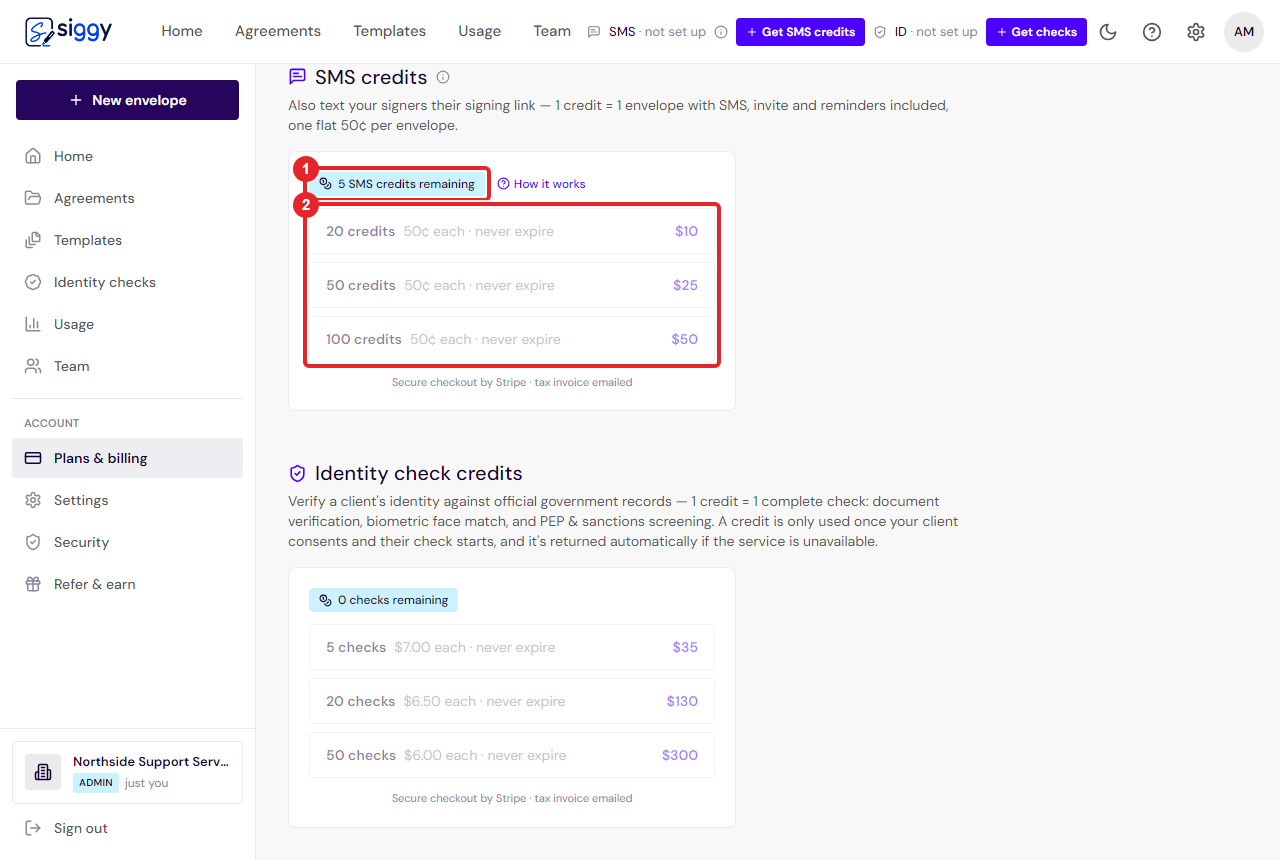Select the 50 credits $25 pack
The height and width of the screenshot is (860, 1280).
(x=512, y=285)
